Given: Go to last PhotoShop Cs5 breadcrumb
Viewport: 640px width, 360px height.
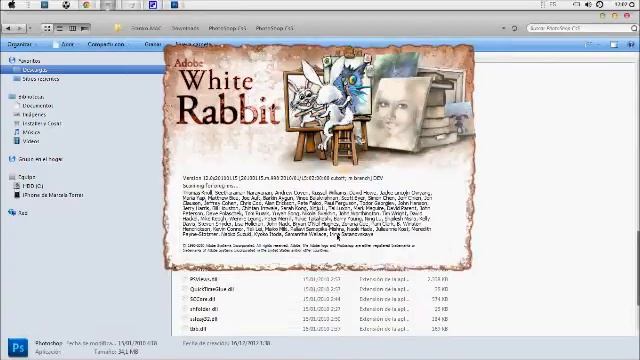Looking at the screenshot, I should click(x=274, y=28).
